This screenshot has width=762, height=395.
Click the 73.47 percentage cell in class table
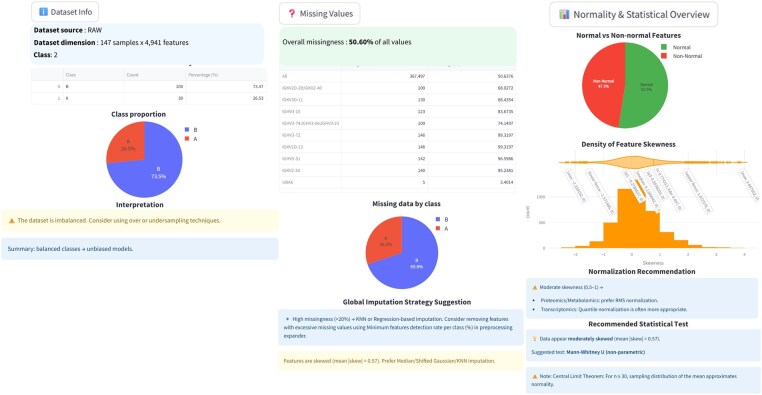[226, 86]
